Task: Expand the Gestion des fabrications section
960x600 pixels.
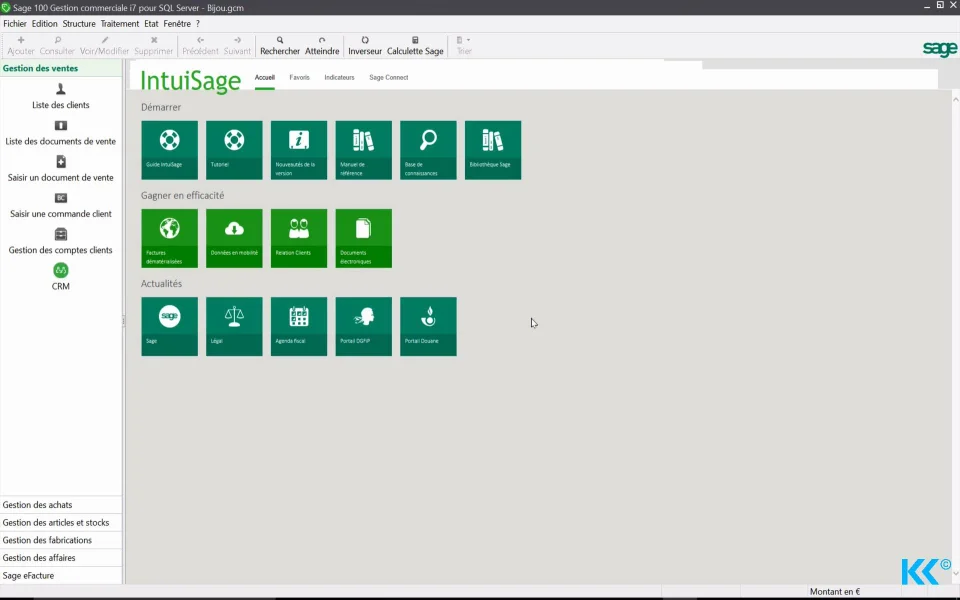Action: 61,541
